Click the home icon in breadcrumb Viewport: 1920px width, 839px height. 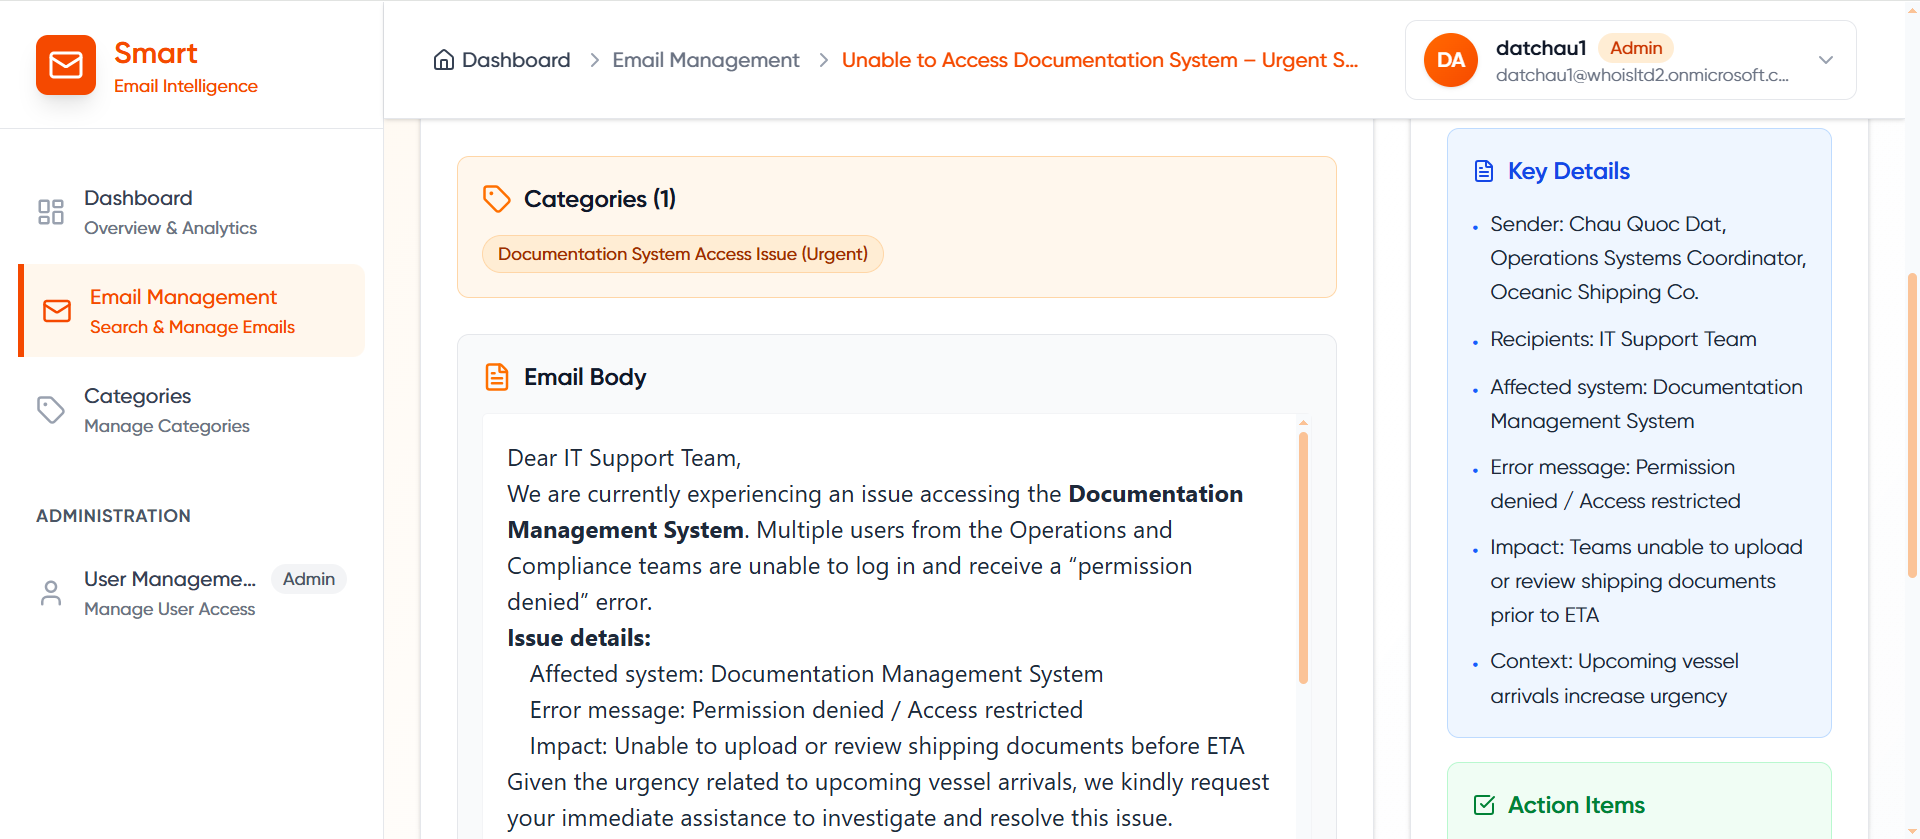coord(443,60)
